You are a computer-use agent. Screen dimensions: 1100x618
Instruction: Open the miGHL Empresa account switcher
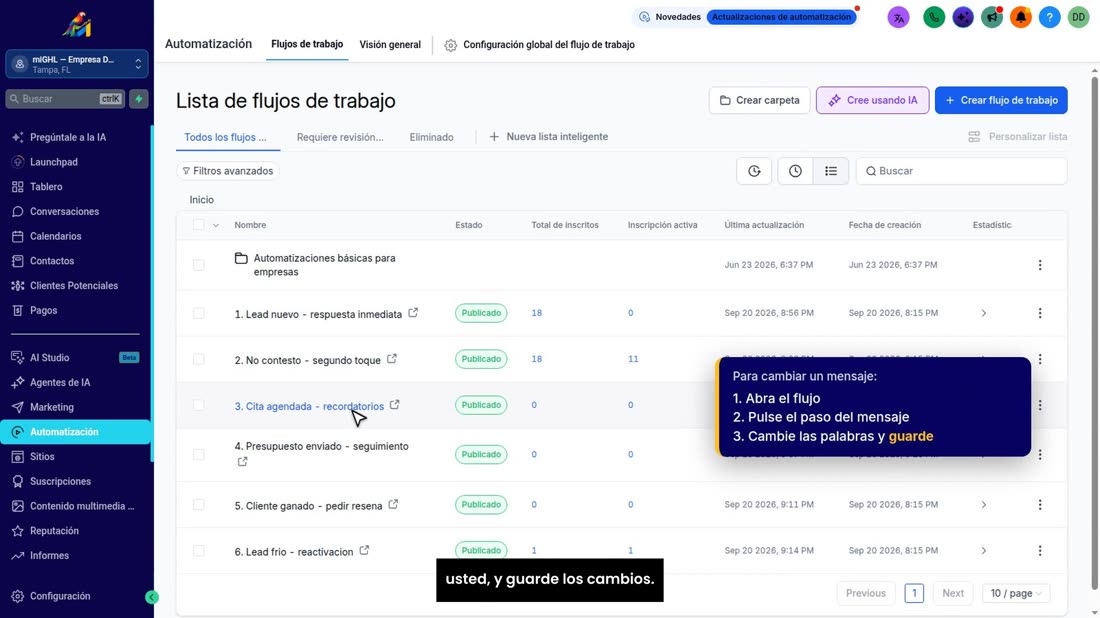(76, 64)
